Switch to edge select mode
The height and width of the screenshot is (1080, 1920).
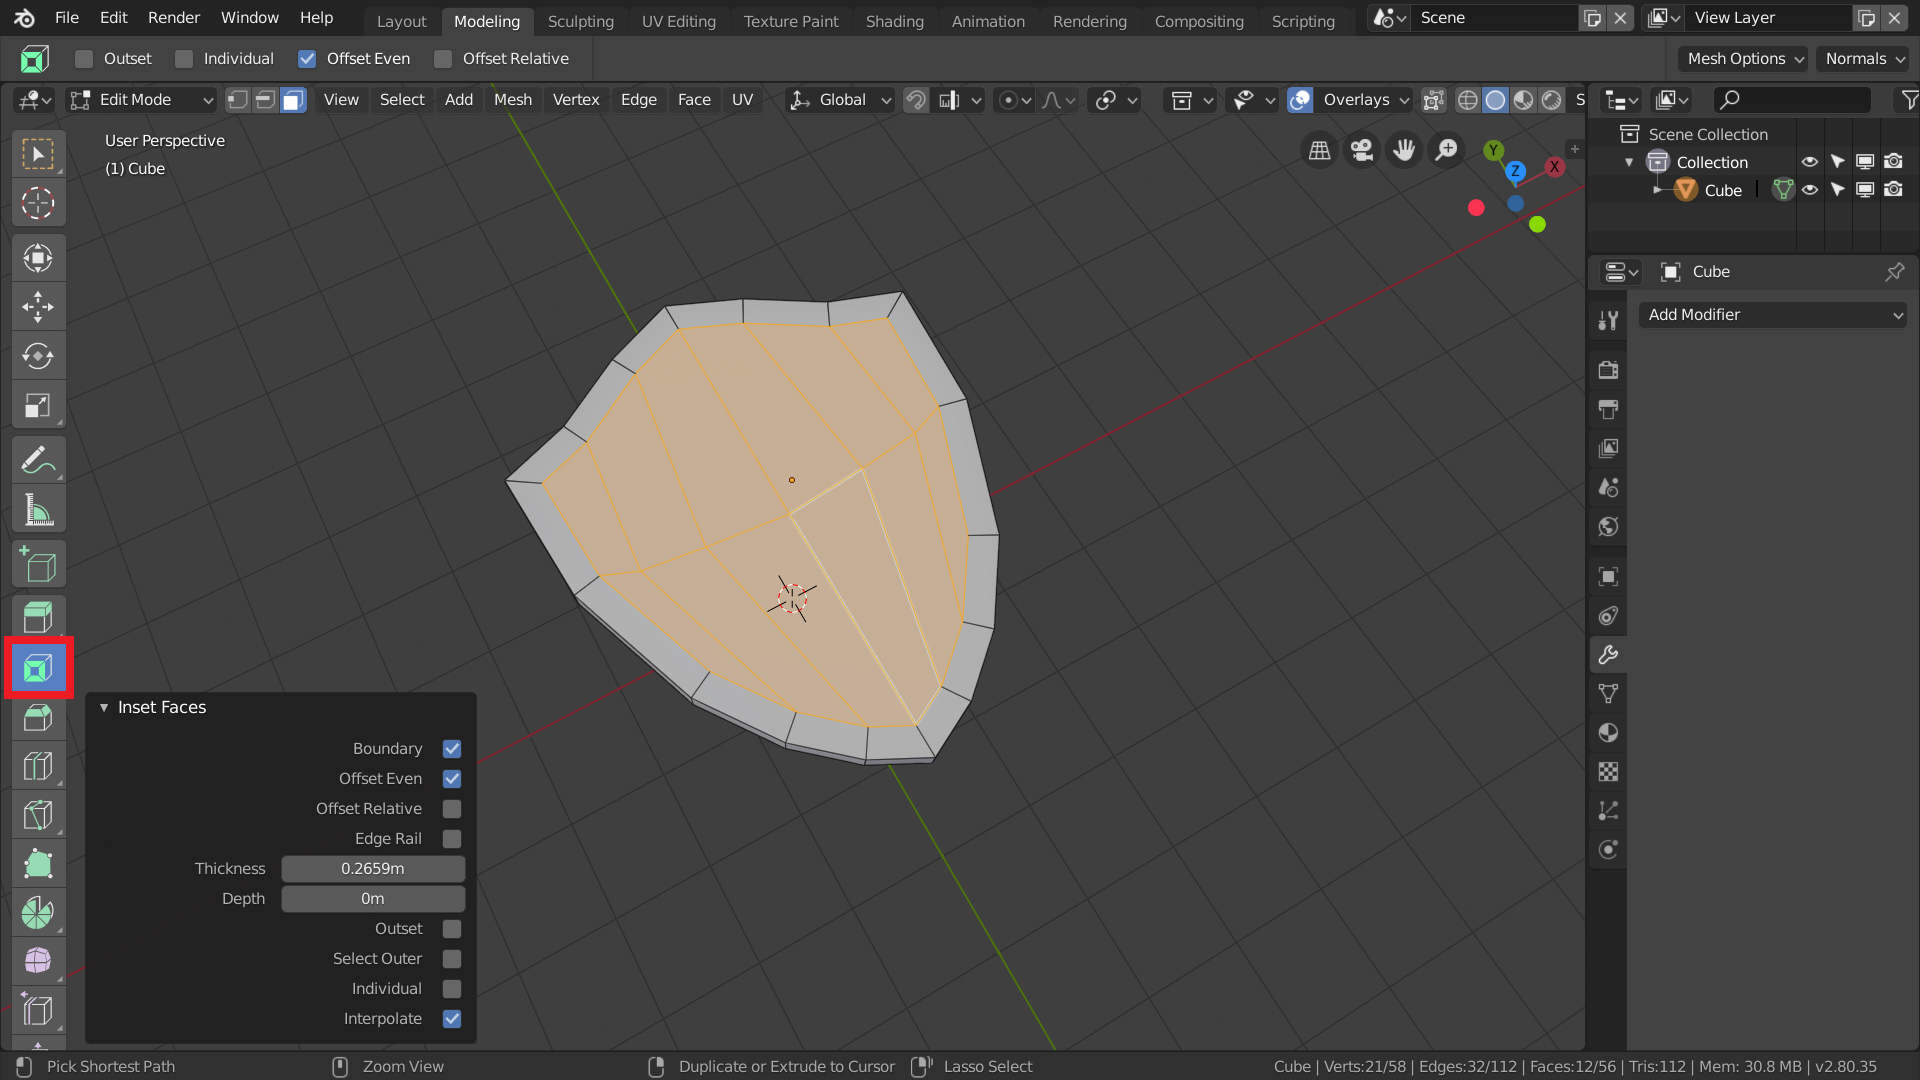(x=265, y=100)
